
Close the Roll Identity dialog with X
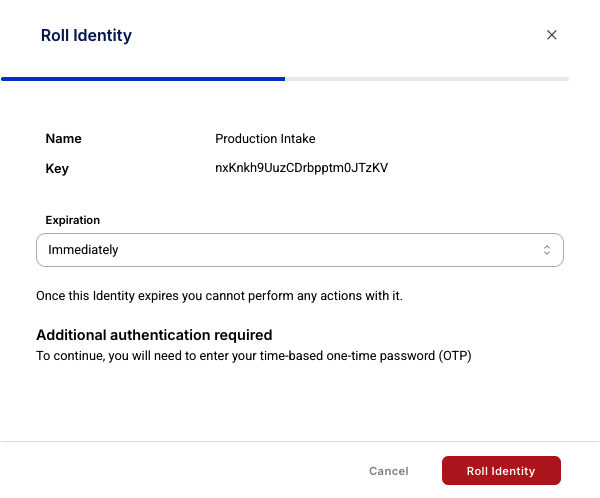pyautogui.click(x=551, y=35)
